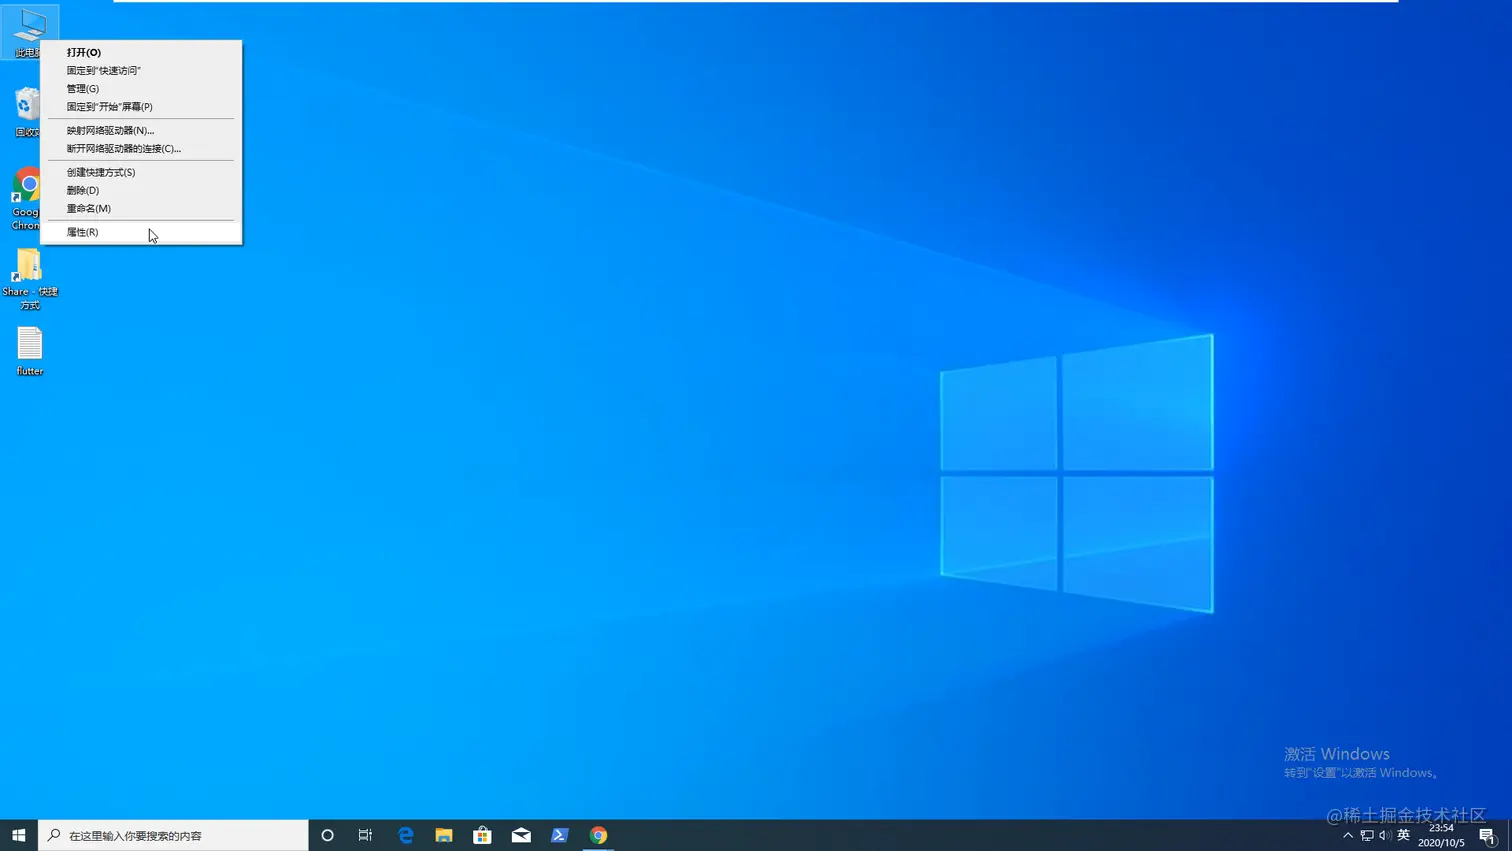This screenshot has height=851, width=1512.
Task: Open Google Chrome from the taskbar
Action: pyautogui.click(x=598, y=835)
